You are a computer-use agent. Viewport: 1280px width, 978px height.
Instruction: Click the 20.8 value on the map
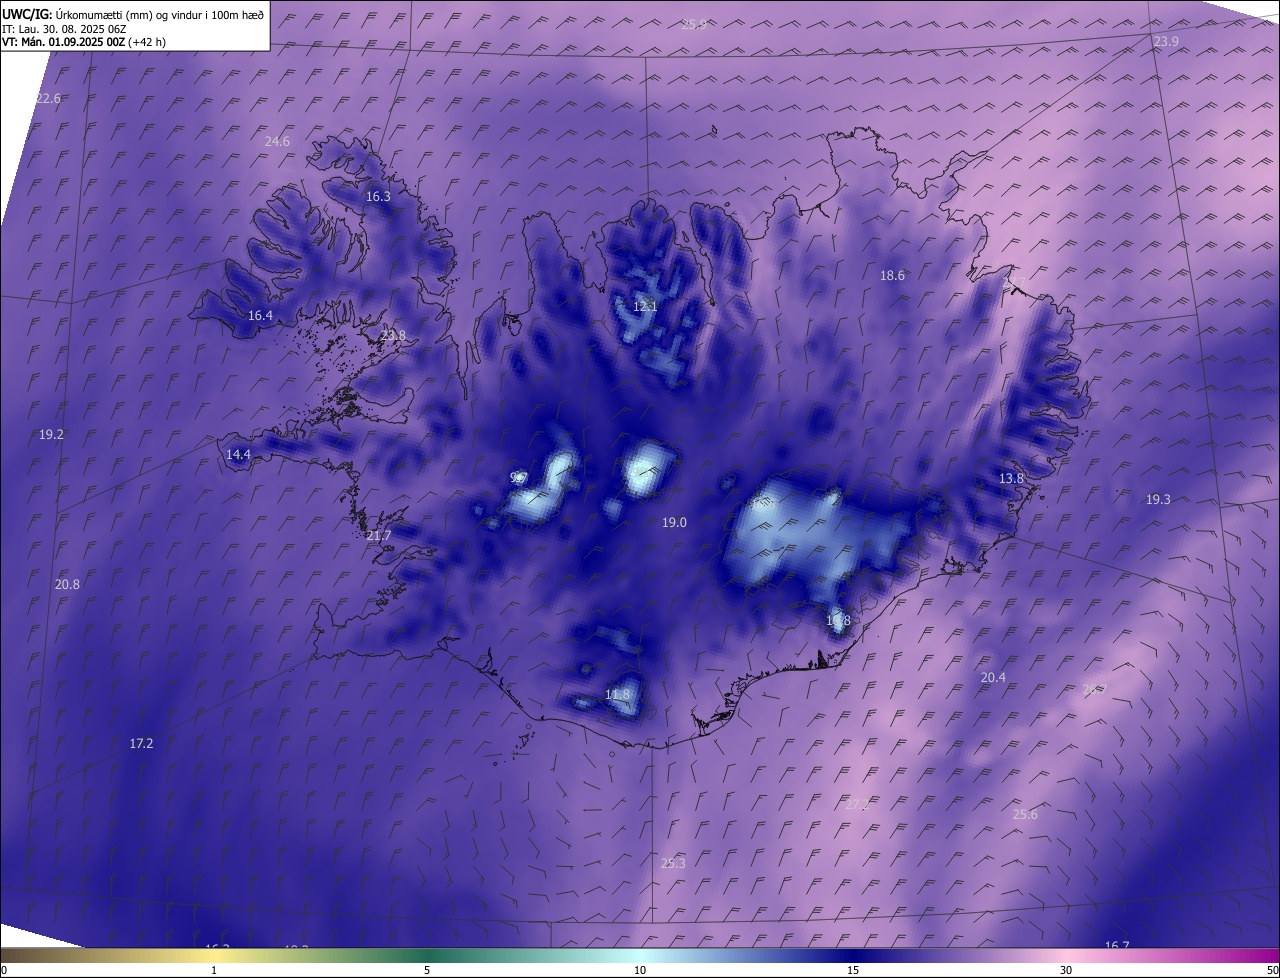point(67,584)
